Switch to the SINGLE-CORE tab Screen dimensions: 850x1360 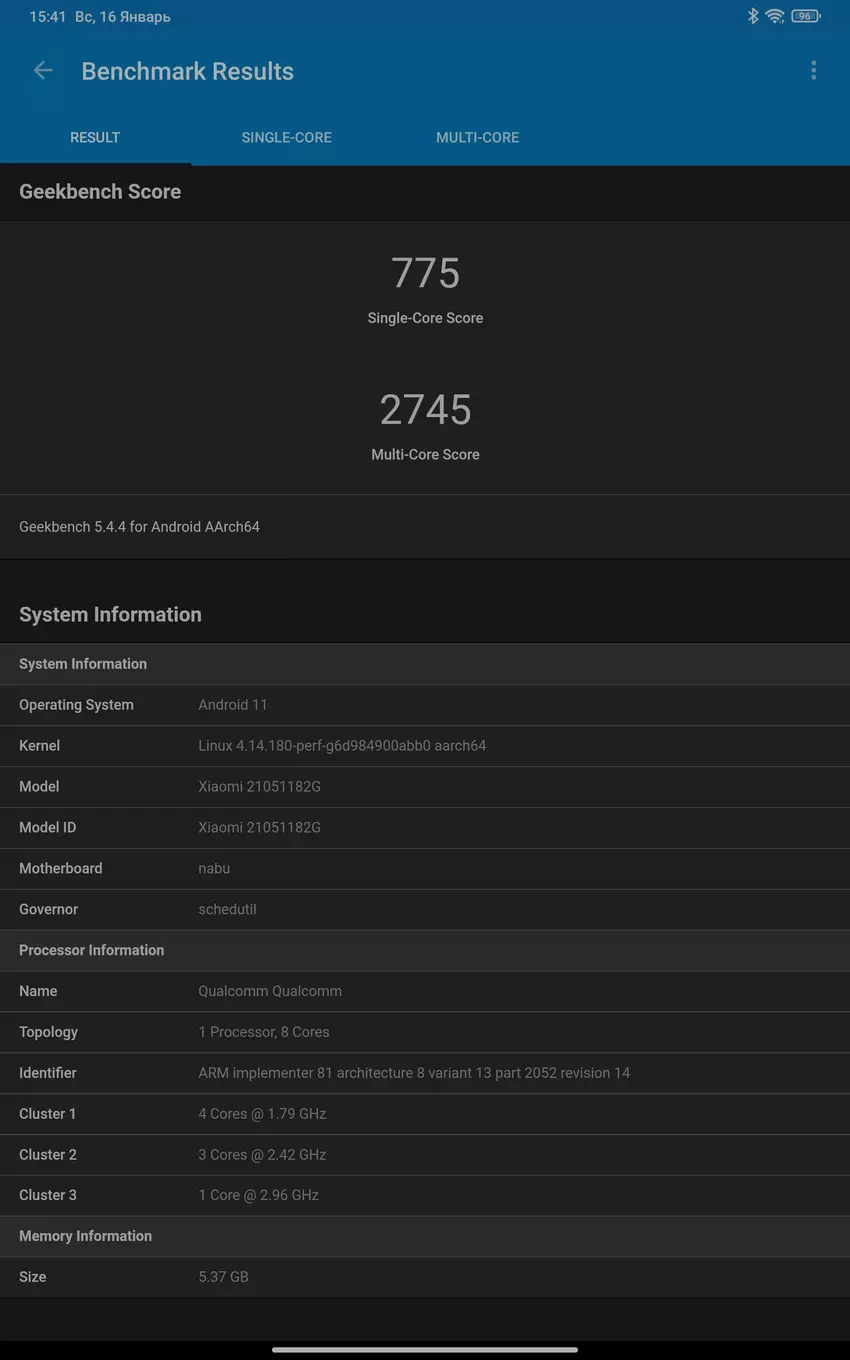(286, 138)
